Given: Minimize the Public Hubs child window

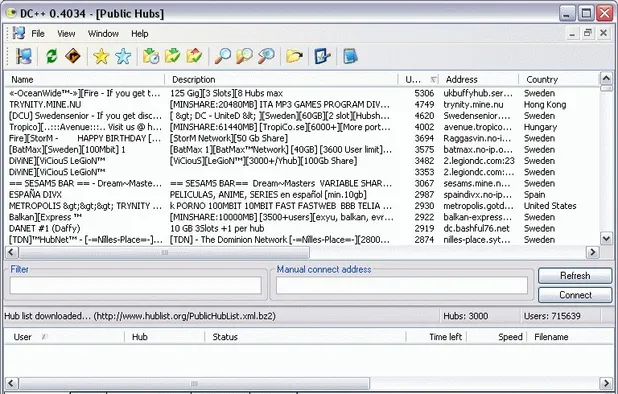Looking at the screenshot, I should click(x=572, y=33).
